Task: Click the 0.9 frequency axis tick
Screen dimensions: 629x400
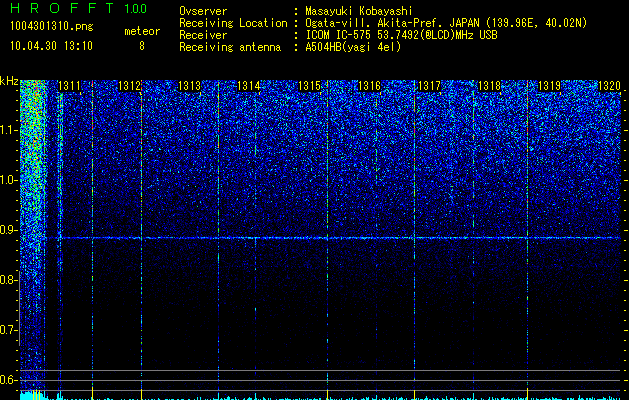Action: 9,230
